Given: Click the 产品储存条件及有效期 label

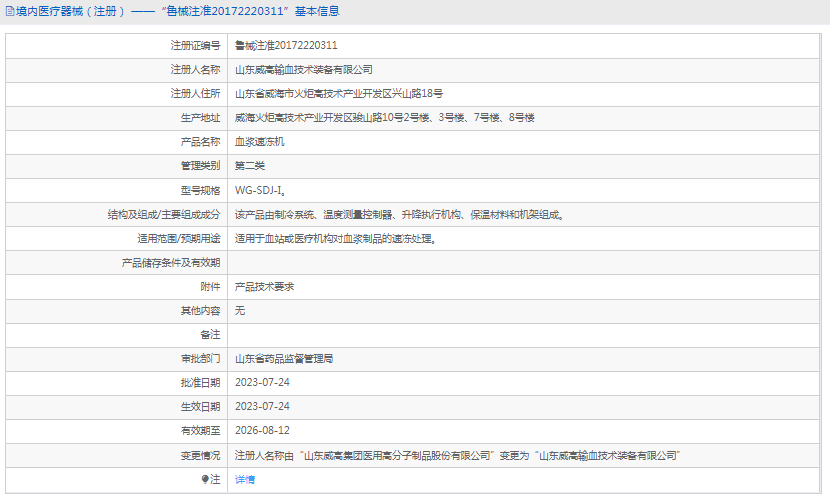Looking at the screenshot, I should click(171, 263).
